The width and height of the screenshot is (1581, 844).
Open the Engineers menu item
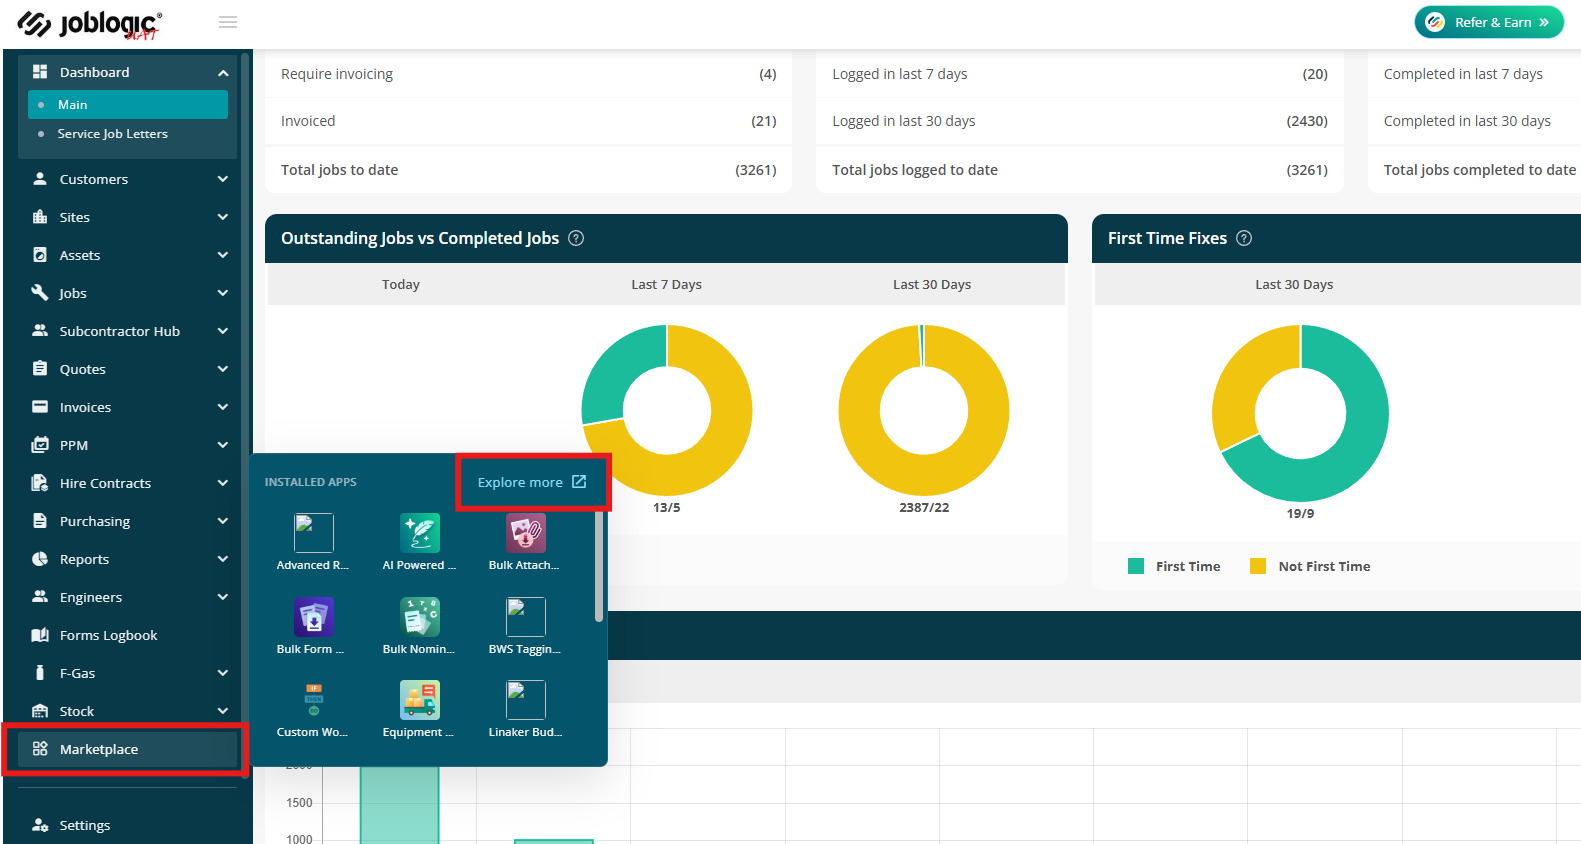point(128,597)
